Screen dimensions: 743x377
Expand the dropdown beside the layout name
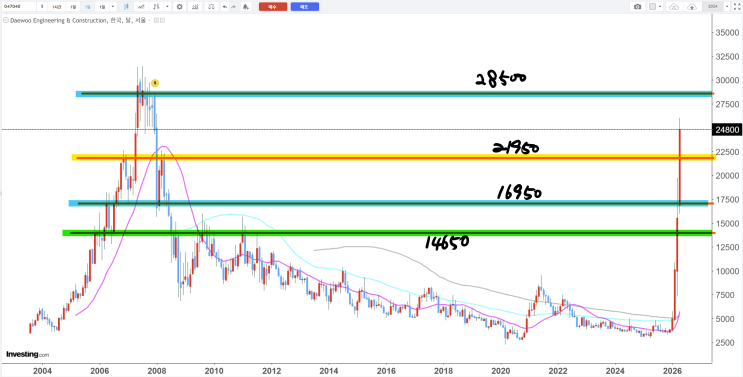point(727,7)
